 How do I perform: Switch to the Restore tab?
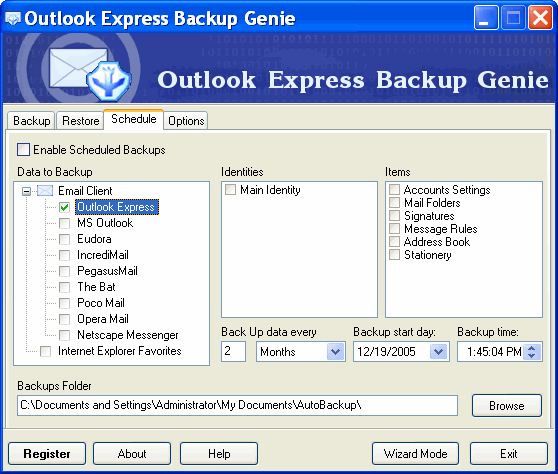pyautogui.click(x=80, y=121)
